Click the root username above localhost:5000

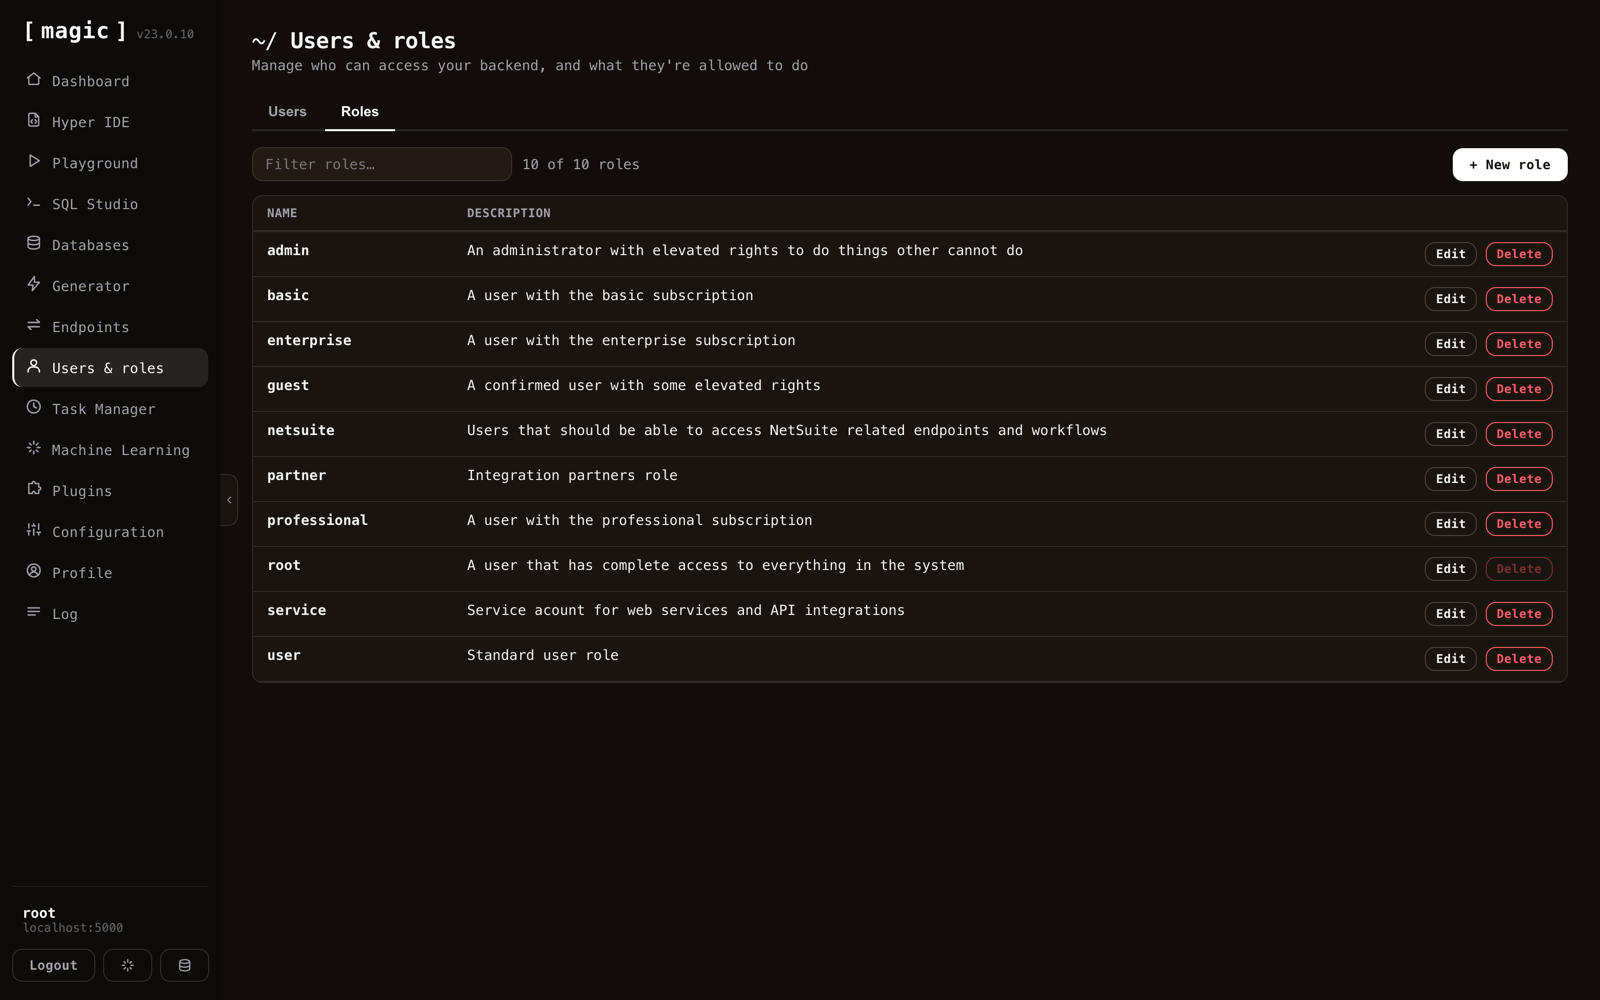(x=39, y=913)
